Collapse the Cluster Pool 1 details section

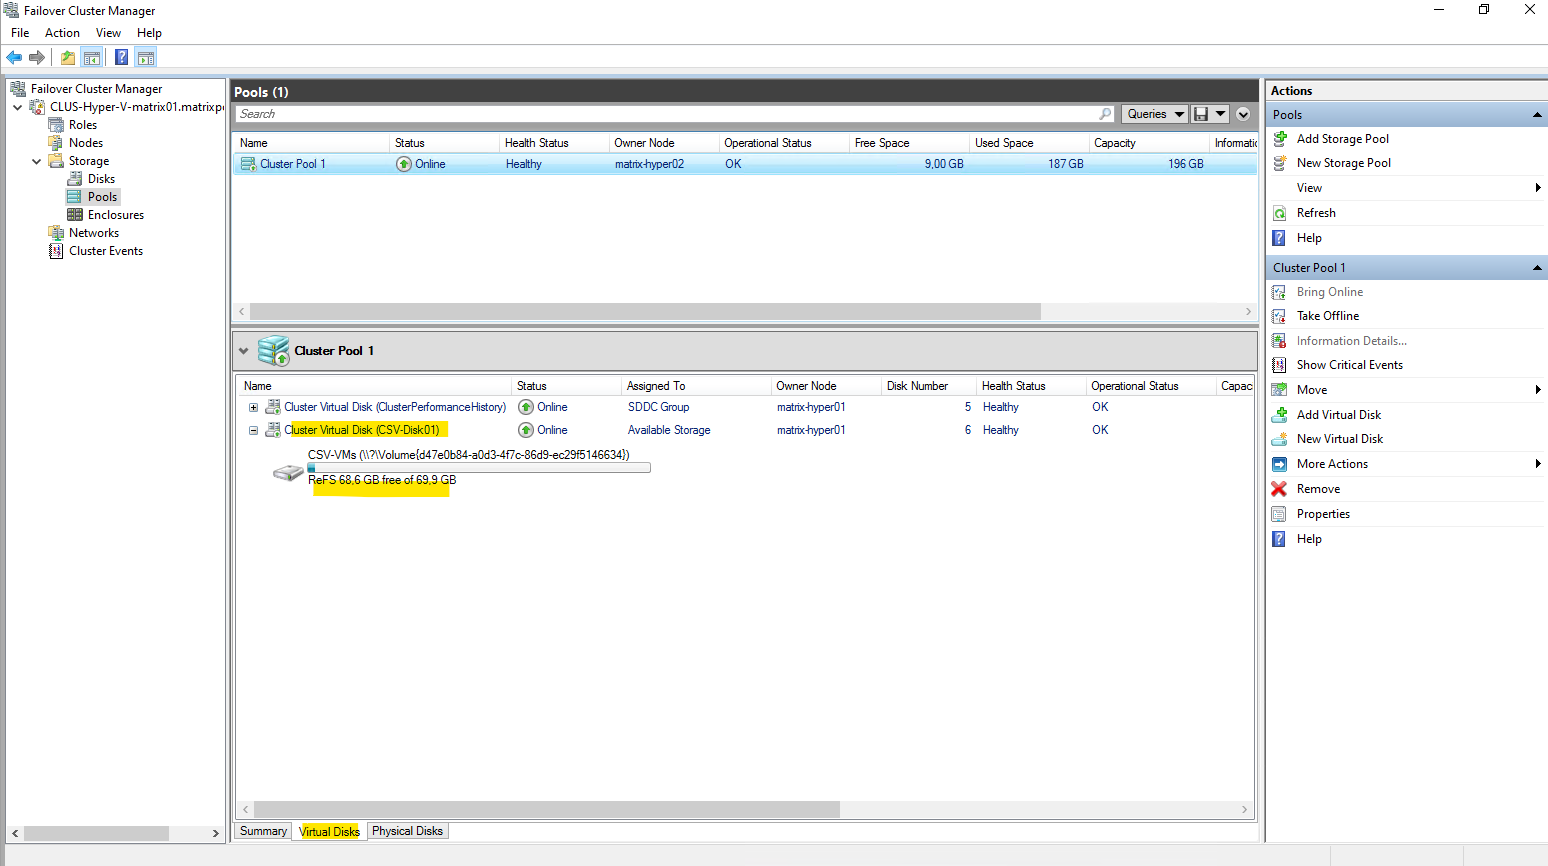point(243,351)
